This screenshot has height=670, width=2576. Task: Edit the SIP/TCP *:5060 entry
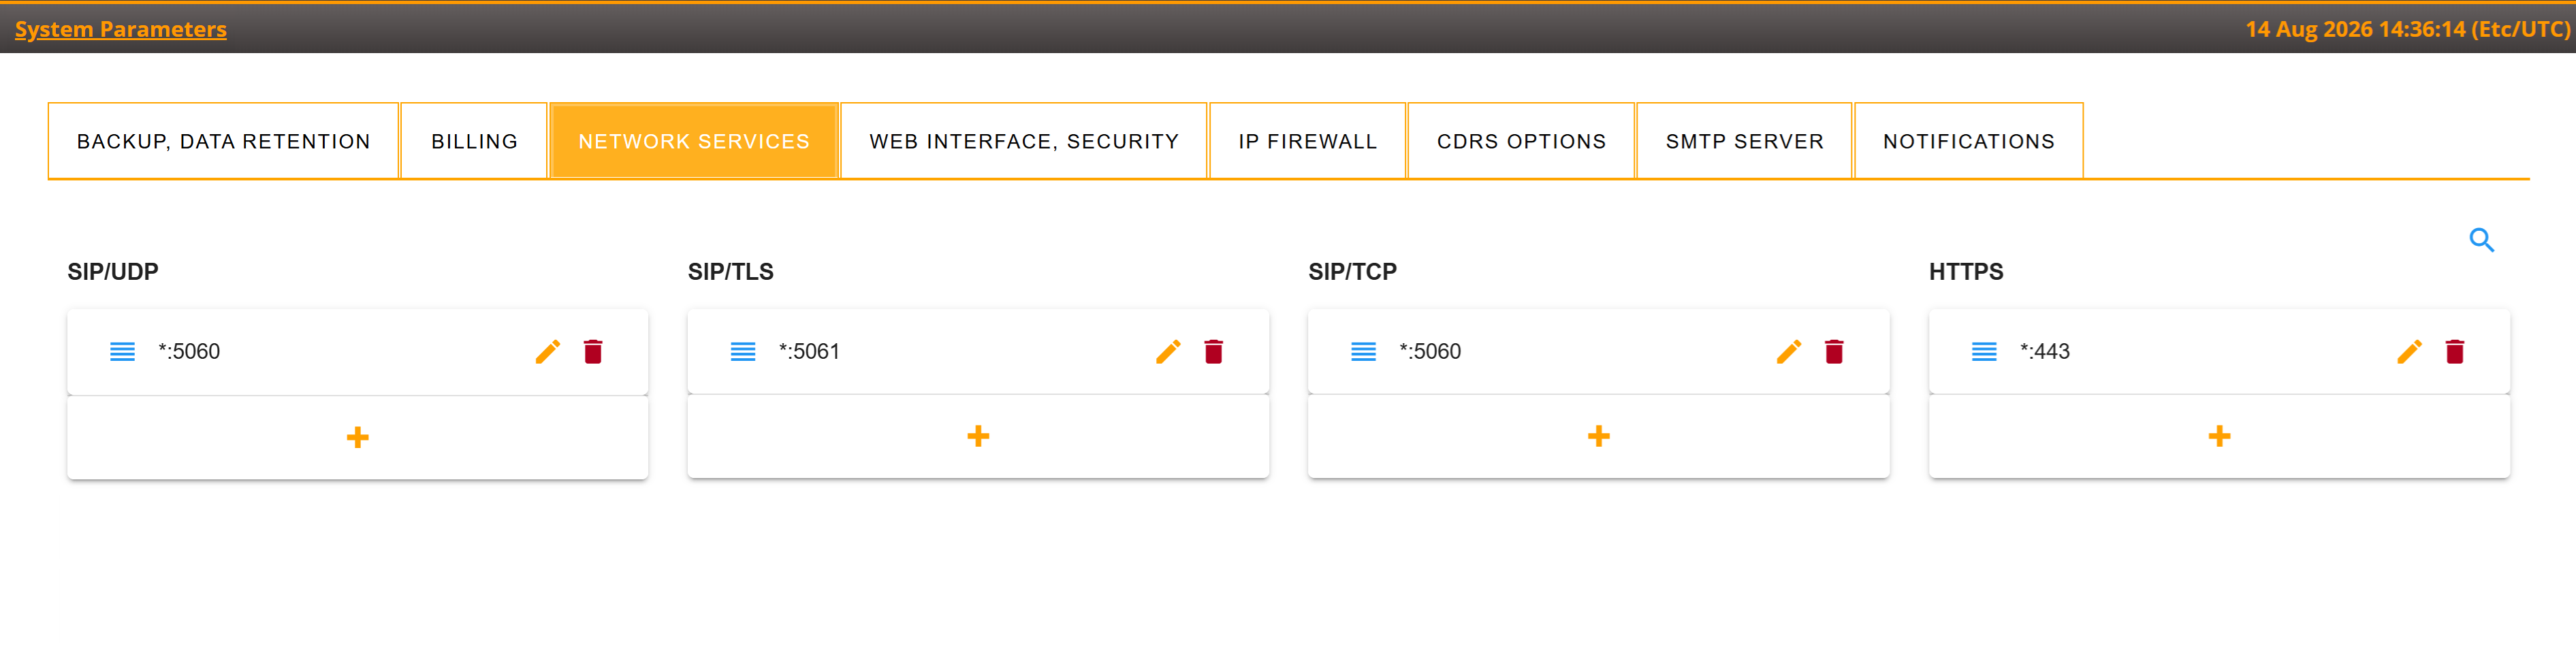1789,352
